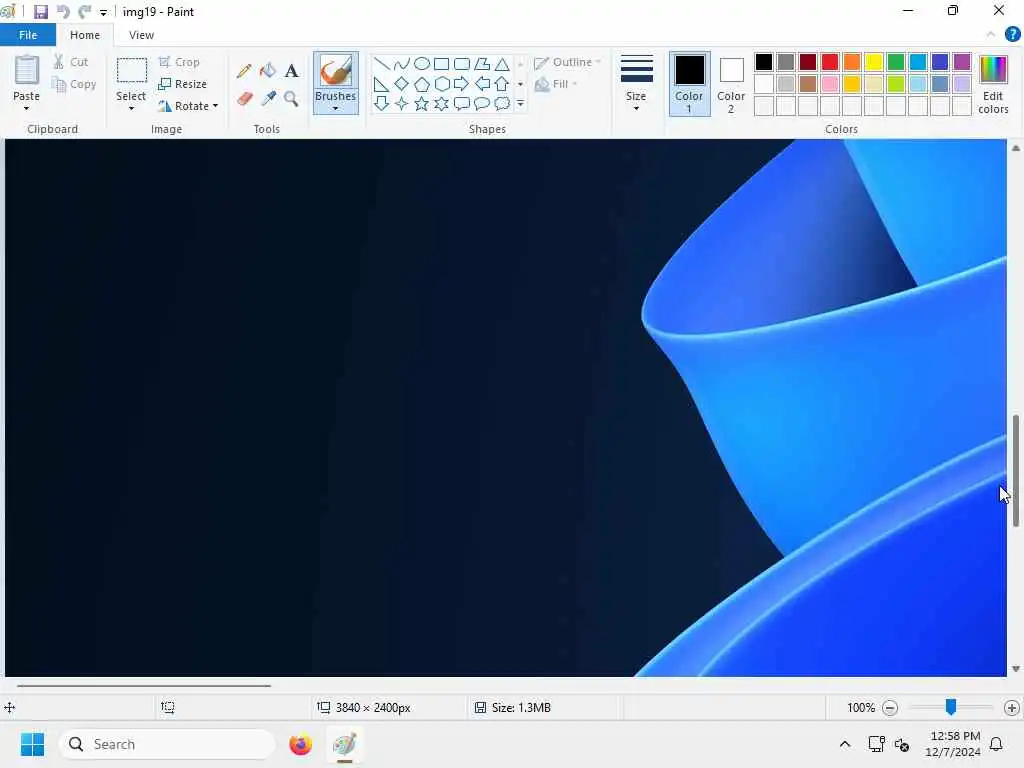Click the zoom in plus button

point(1012,707)
